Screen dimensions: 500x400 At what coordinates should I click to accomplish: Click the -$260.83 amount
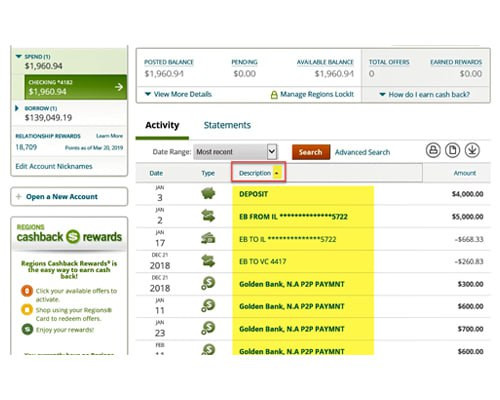click(x=468, y=261)
